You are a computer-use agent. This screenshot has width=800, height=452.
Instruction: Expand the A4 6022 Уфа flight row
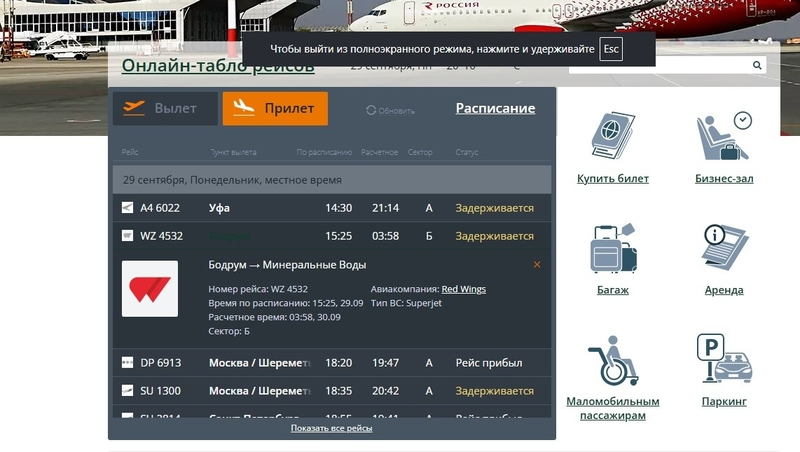click(x=330, y=208)
